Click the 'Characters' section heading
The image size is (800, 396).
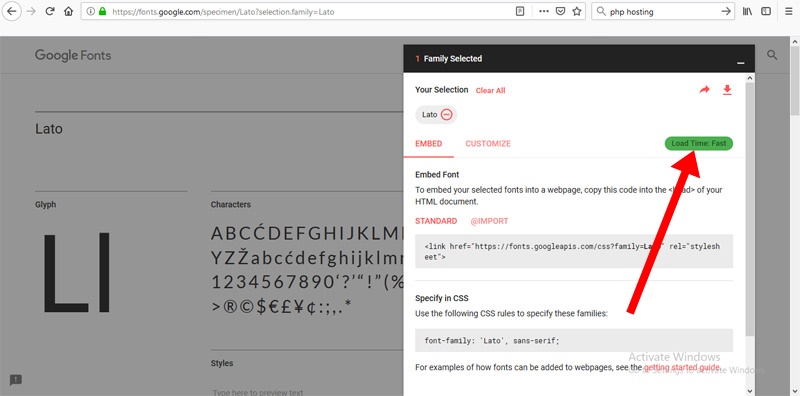[231, 204]
